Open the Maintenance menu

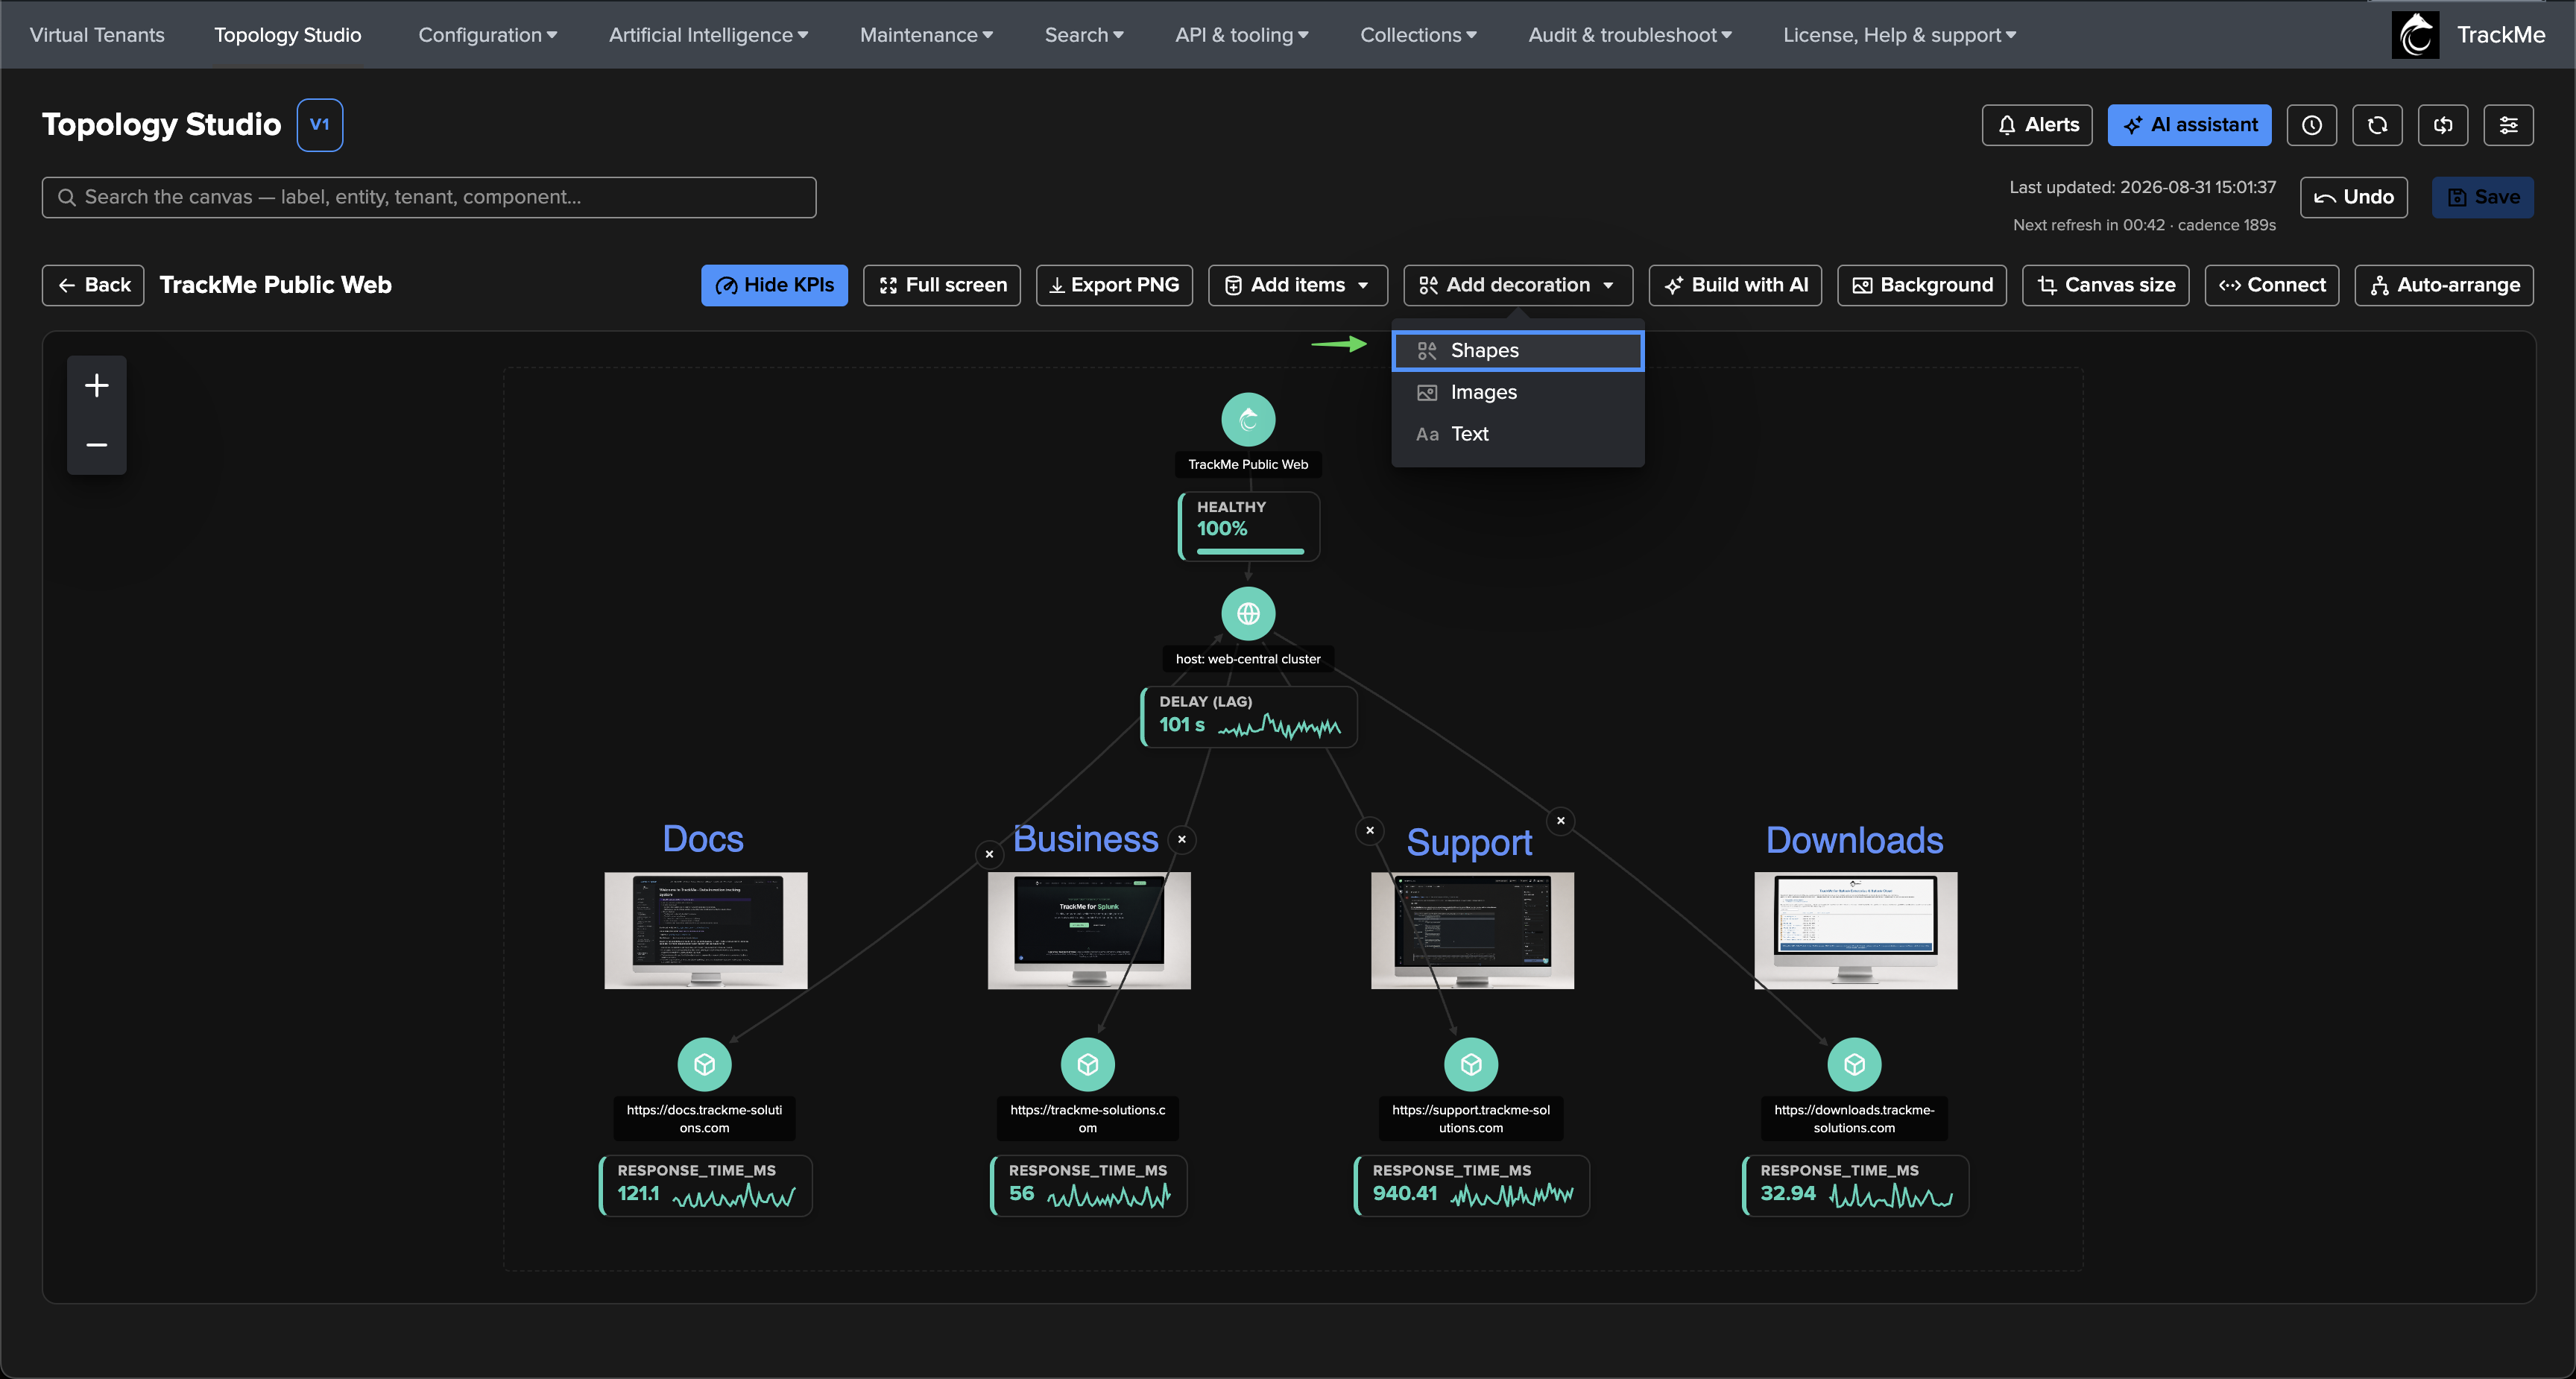[x=926, y=35]
